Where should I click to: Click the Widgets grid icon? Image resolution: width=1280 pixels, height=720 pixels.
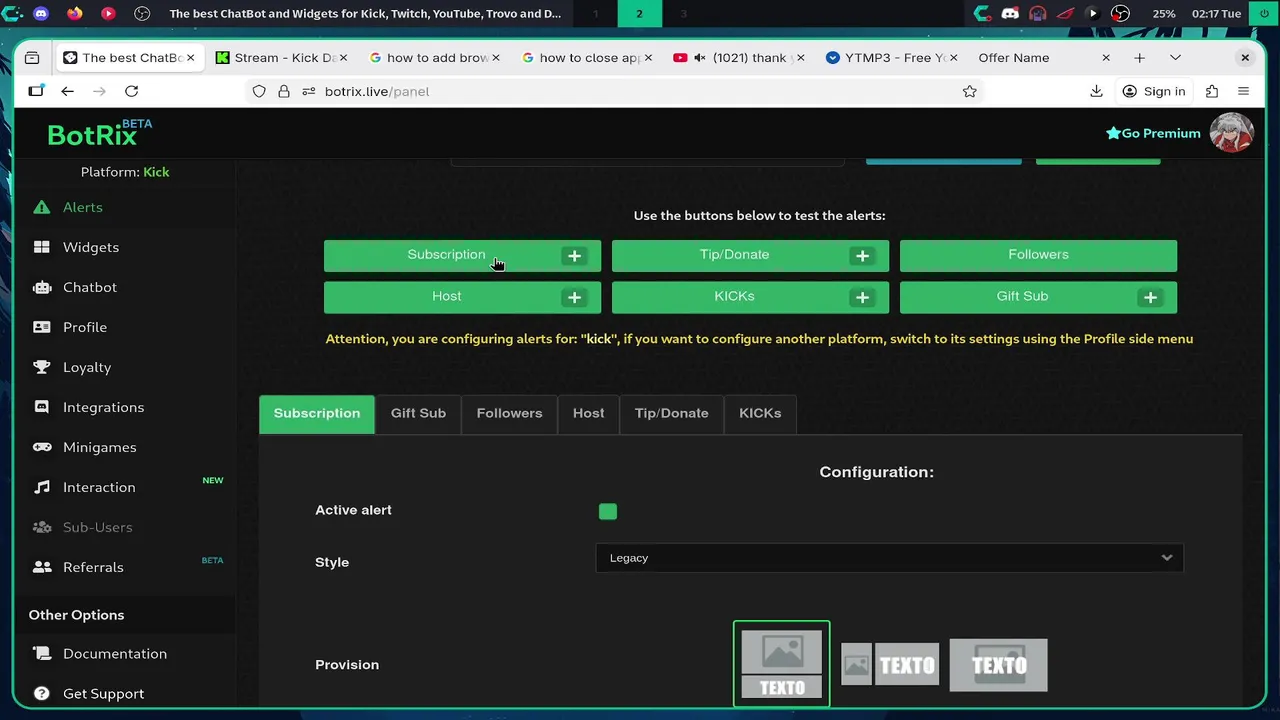coord(41,247)
